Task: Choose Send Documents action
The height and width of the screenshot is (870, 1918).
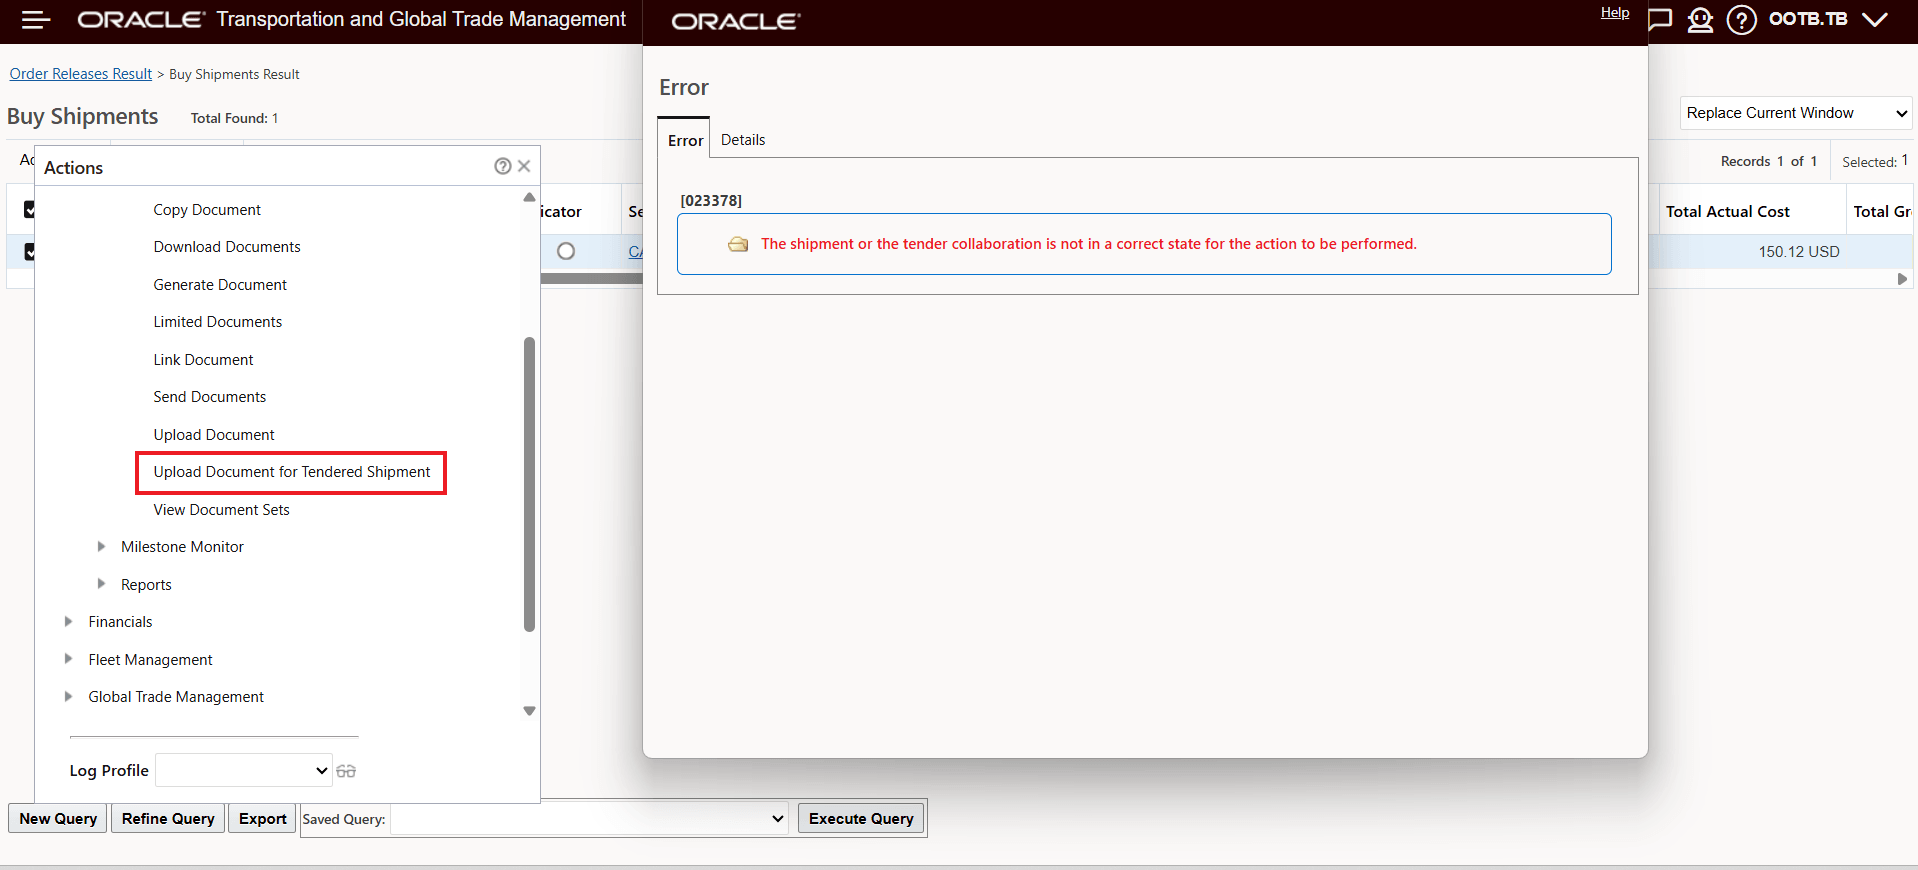Action: [x=210, y=397]
